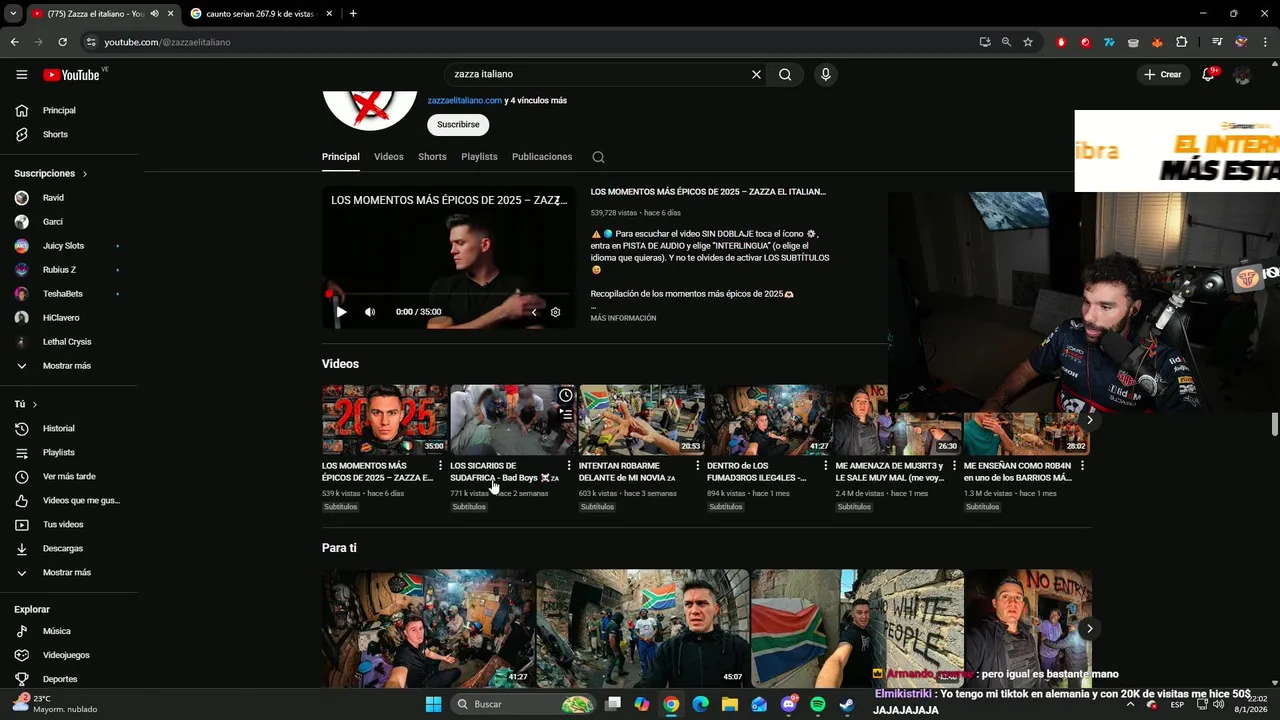1280x720 pixels.
Task: Open options for ME AMENAZA DE MU3RT3 video
Action: [x=954, y=466]
